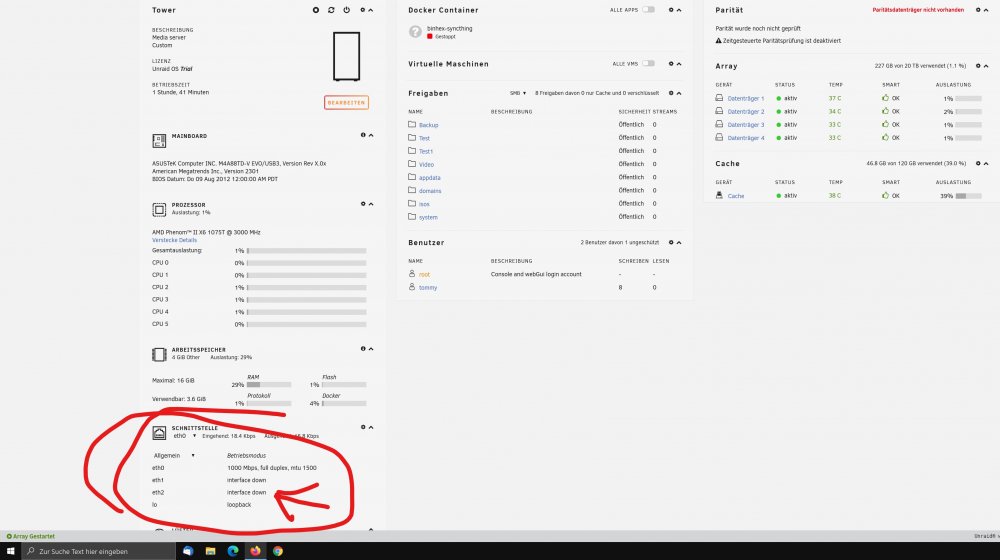
Task: Open Schnittstelle settings gear icon
Action: coord(363,427)
